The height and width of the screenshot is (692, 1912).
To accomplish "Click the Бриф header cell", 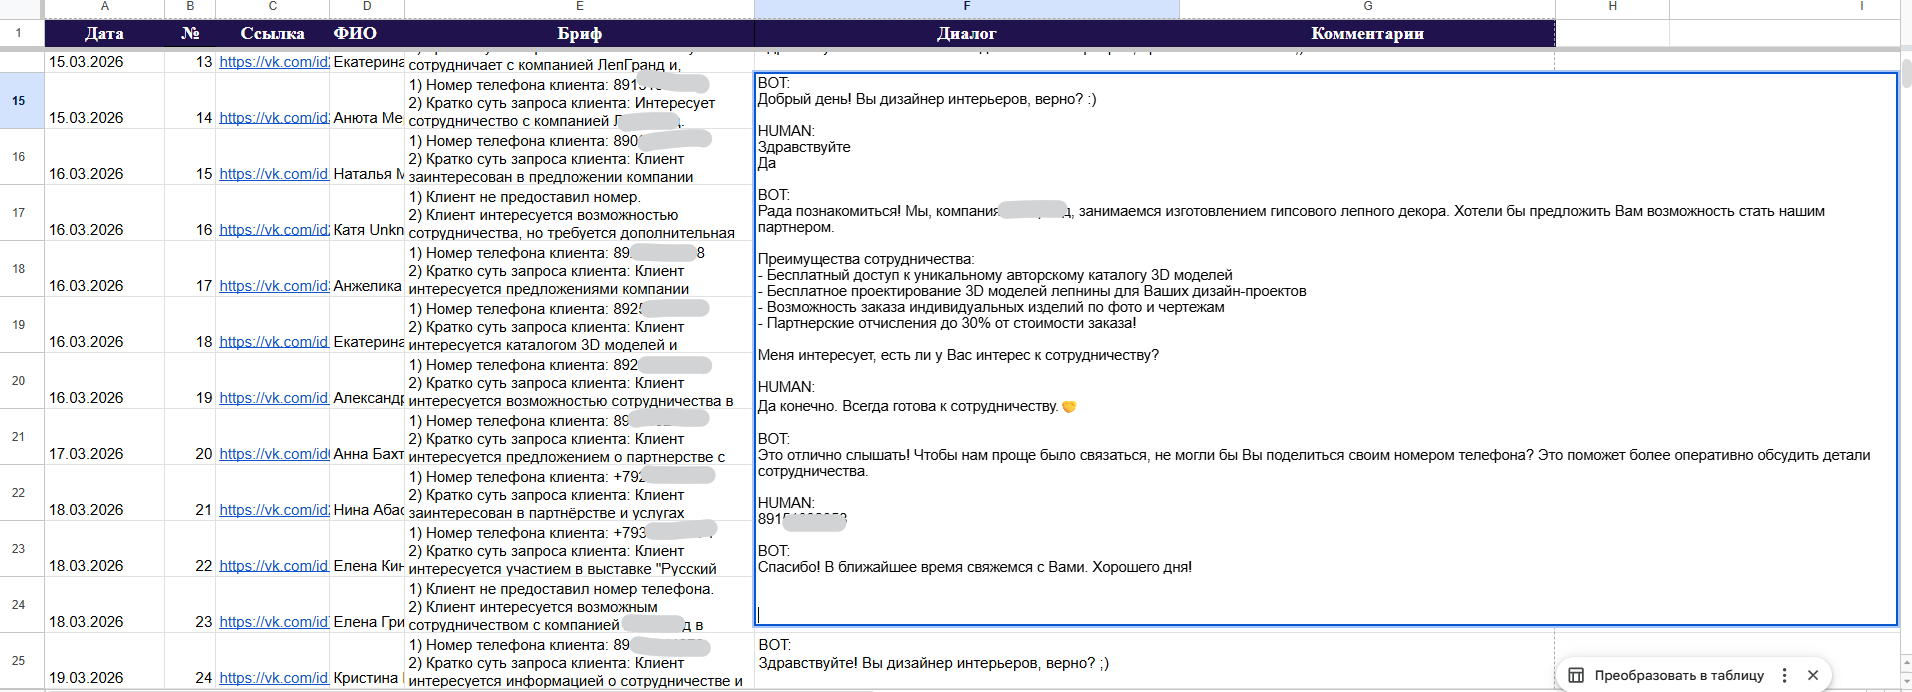I will tap(580, 33).
